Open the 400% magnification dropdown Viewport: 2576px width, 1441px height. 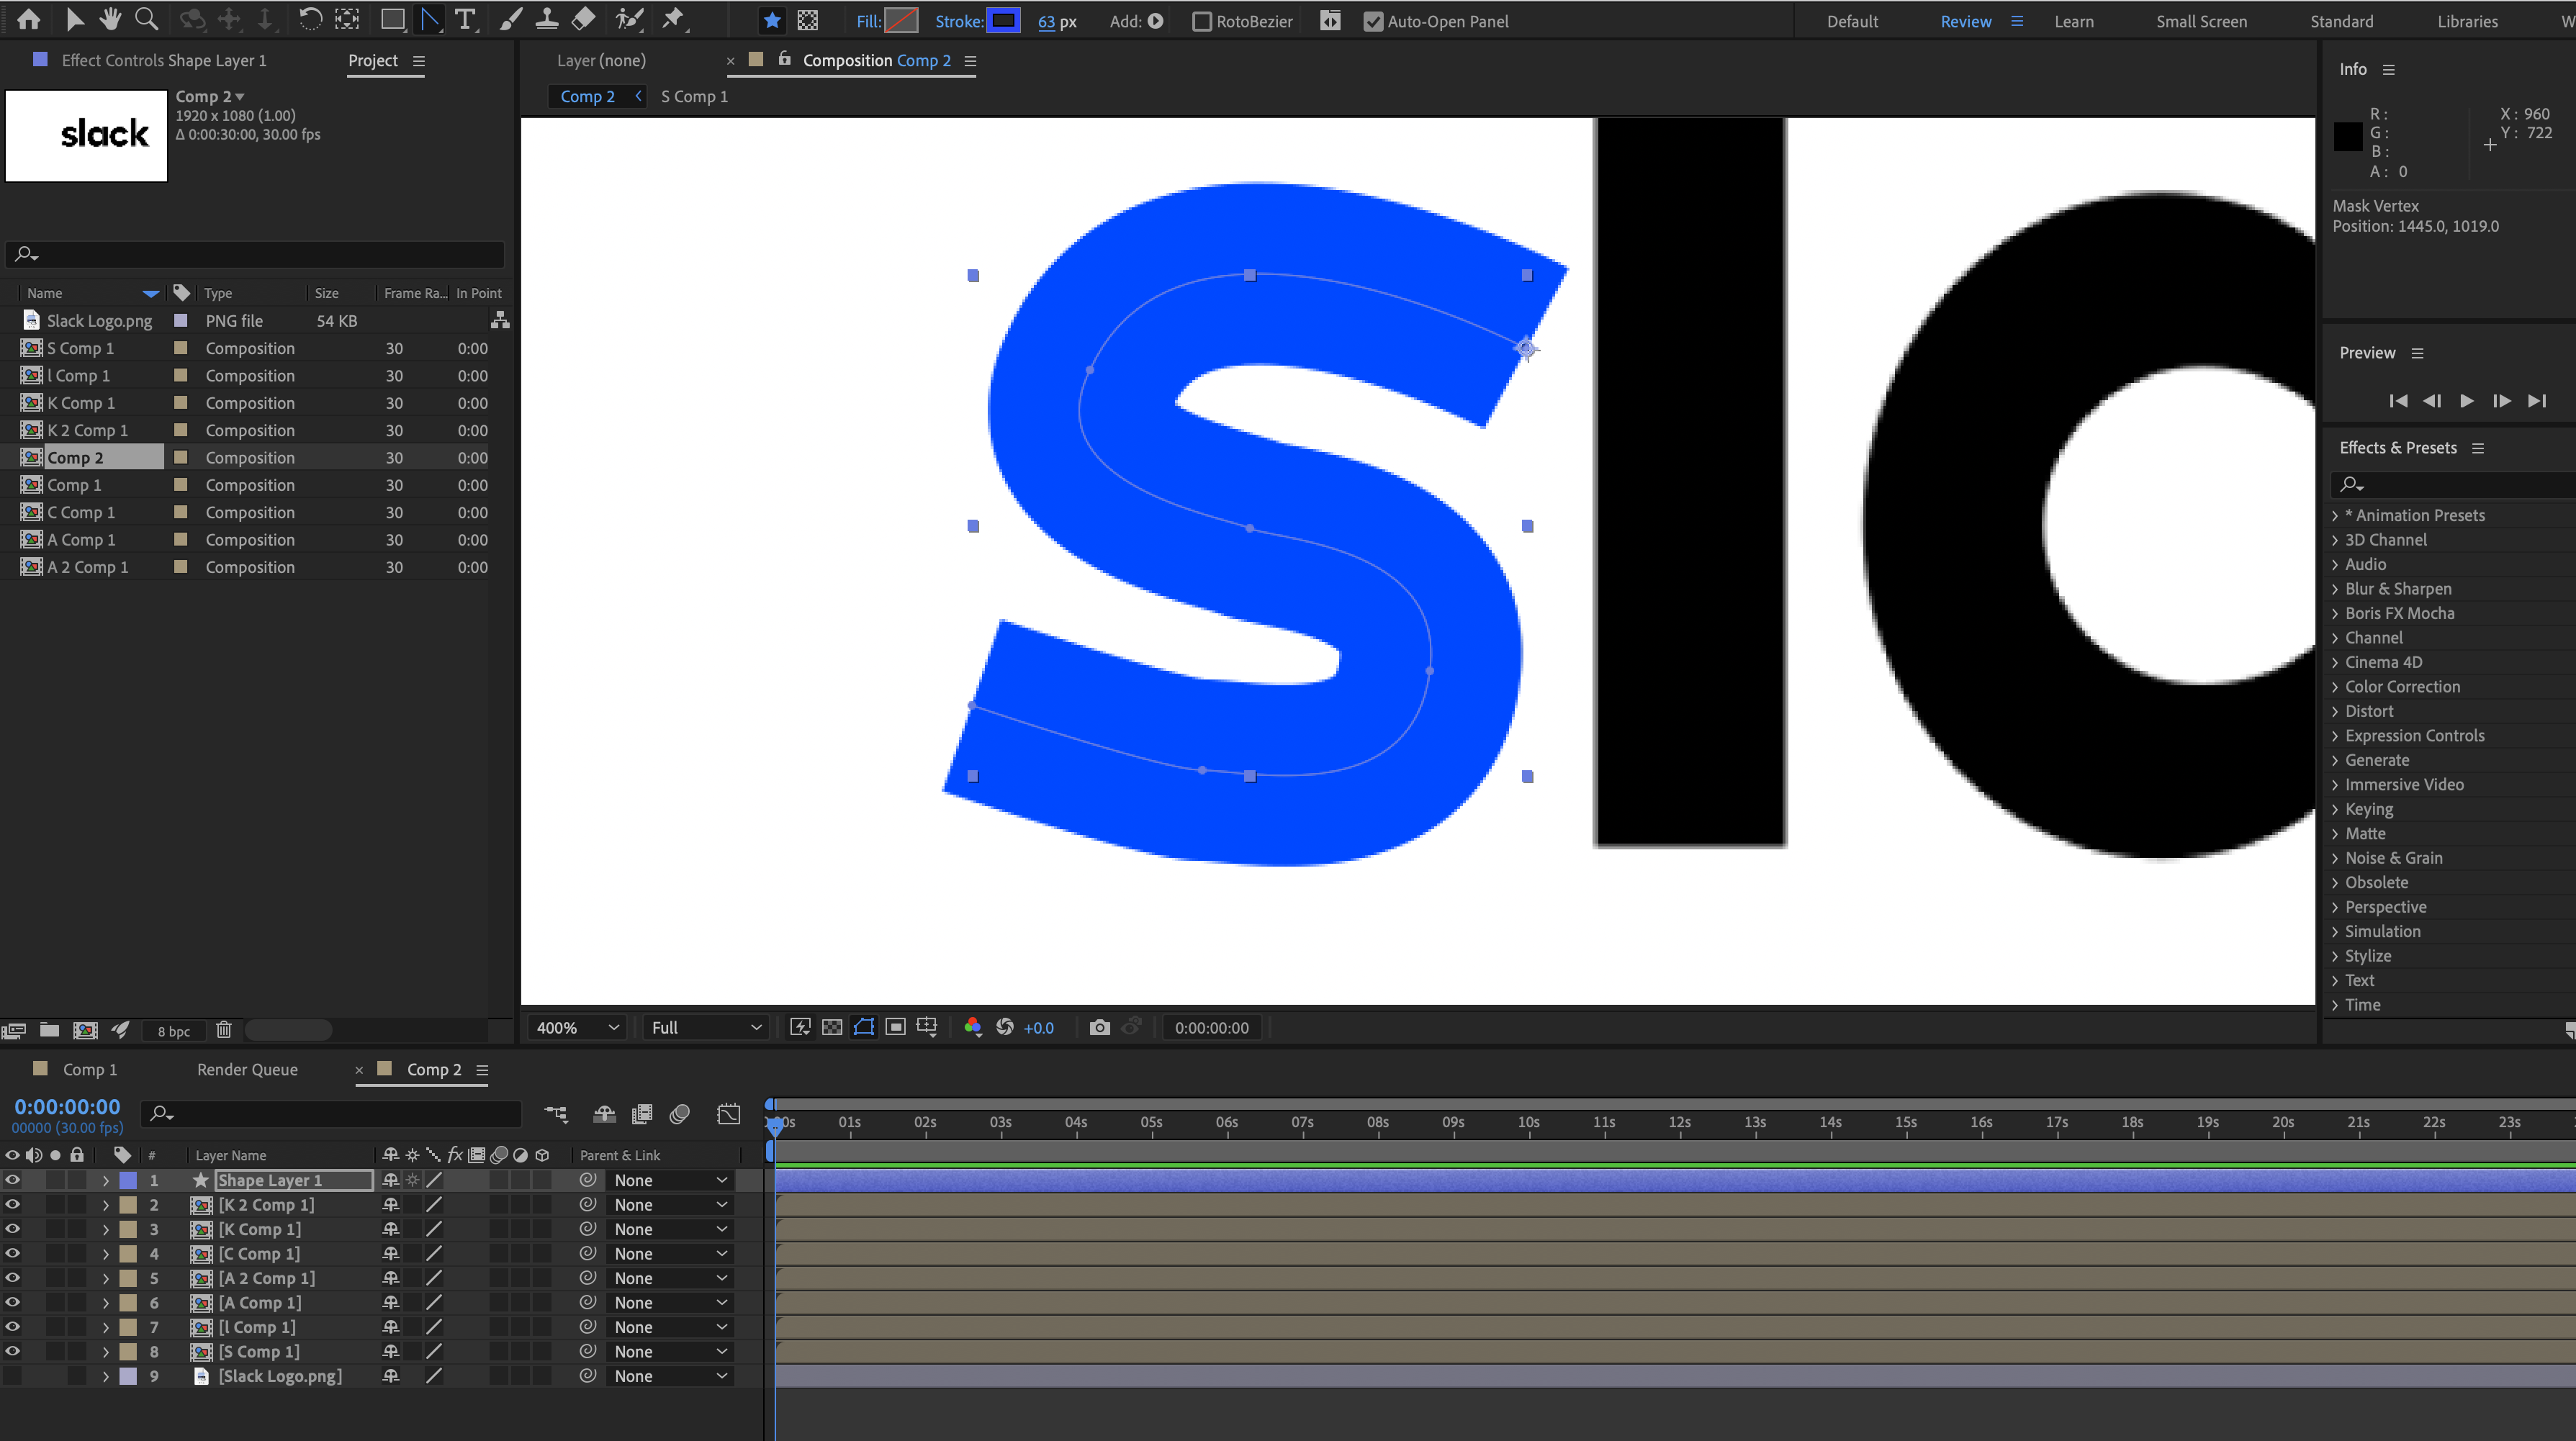(x=578, y=1027)
